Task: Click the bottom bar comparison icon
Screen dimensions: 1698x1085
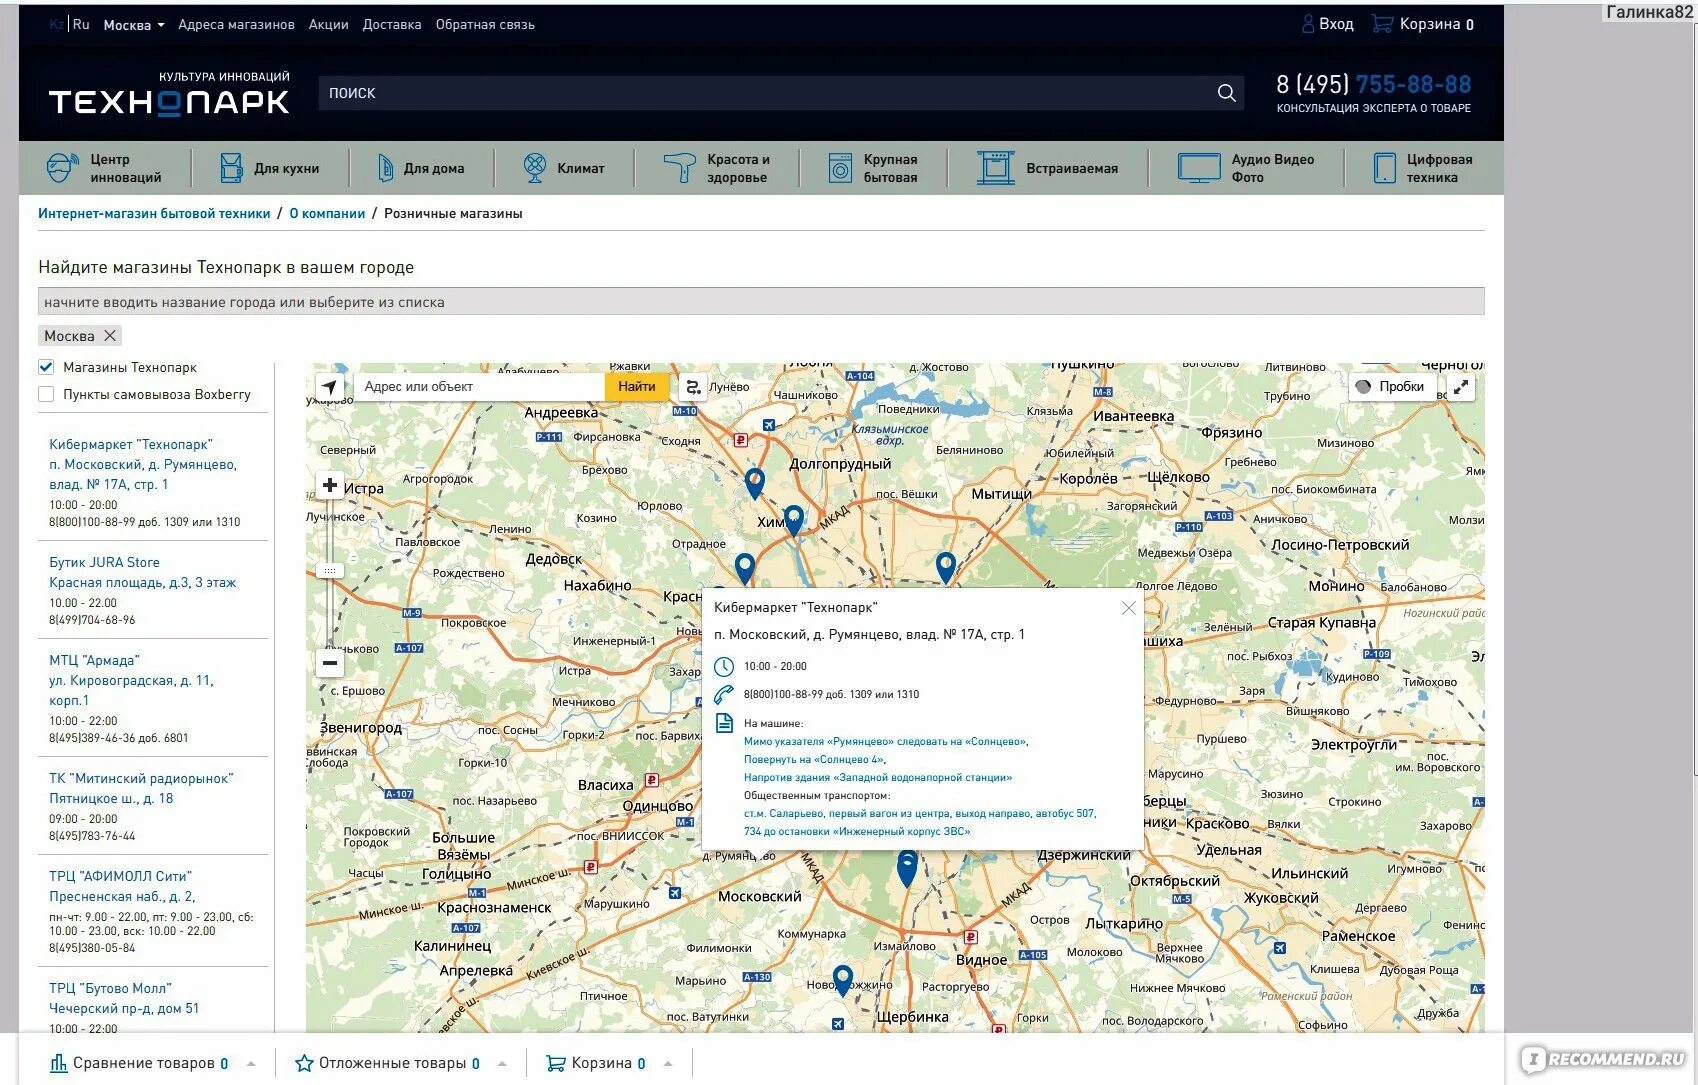Action: click(x=58, y=1063)
